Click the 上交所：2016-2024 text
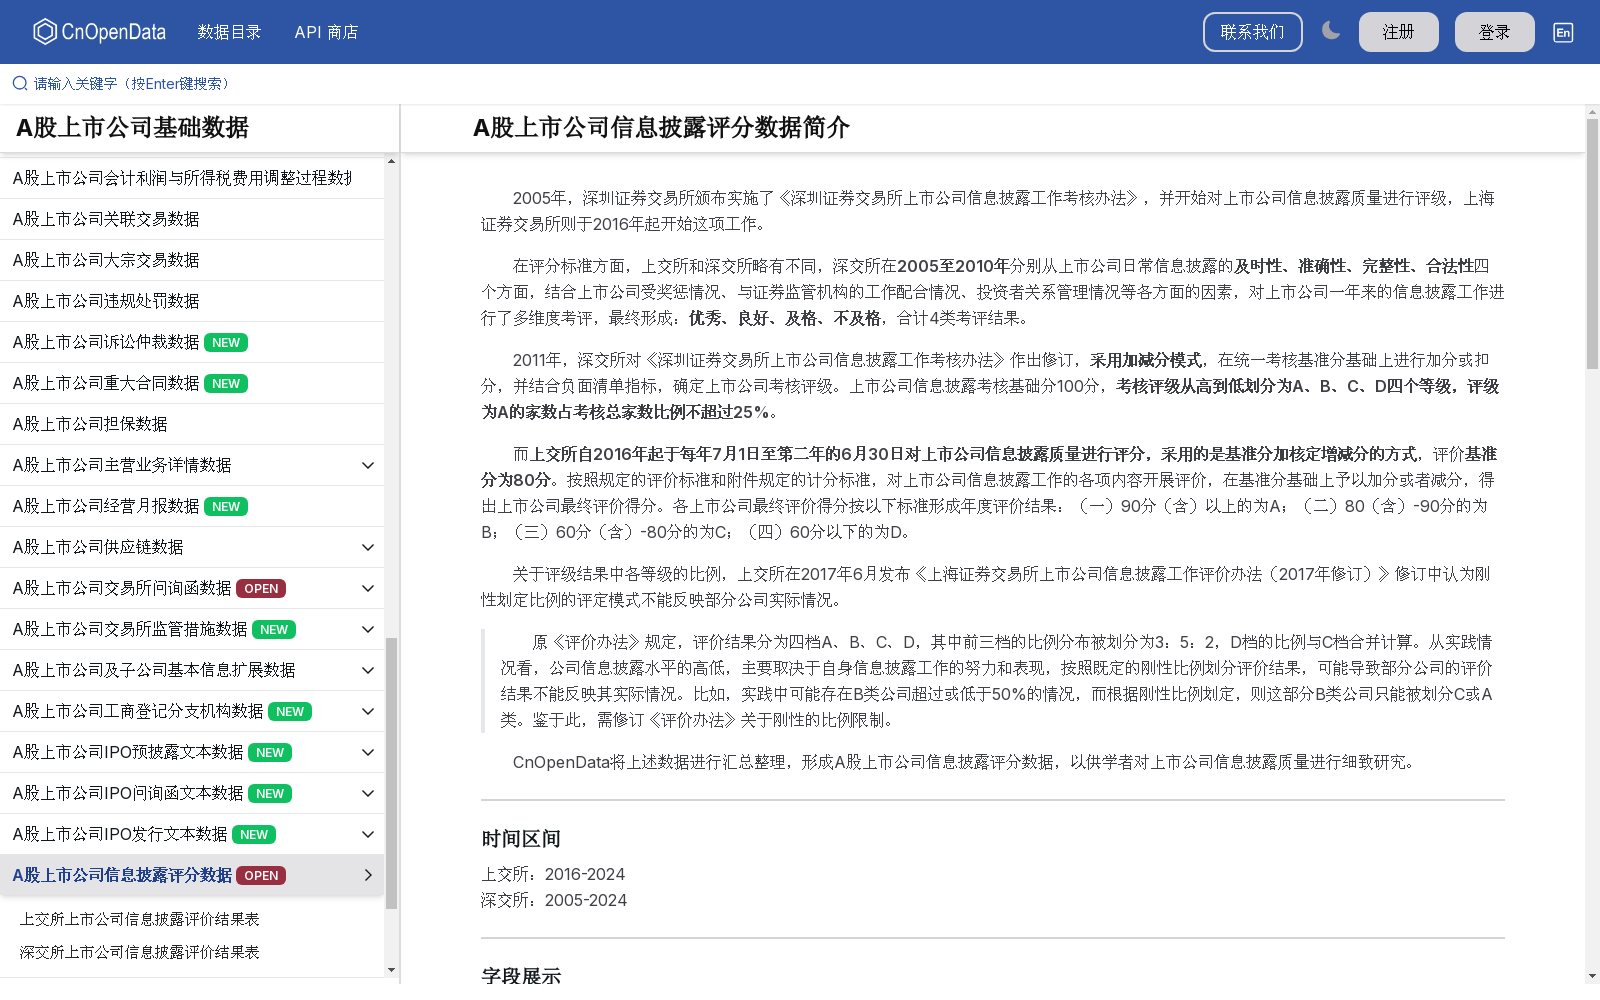The image size is (1600, 1000). pos(553,874)
